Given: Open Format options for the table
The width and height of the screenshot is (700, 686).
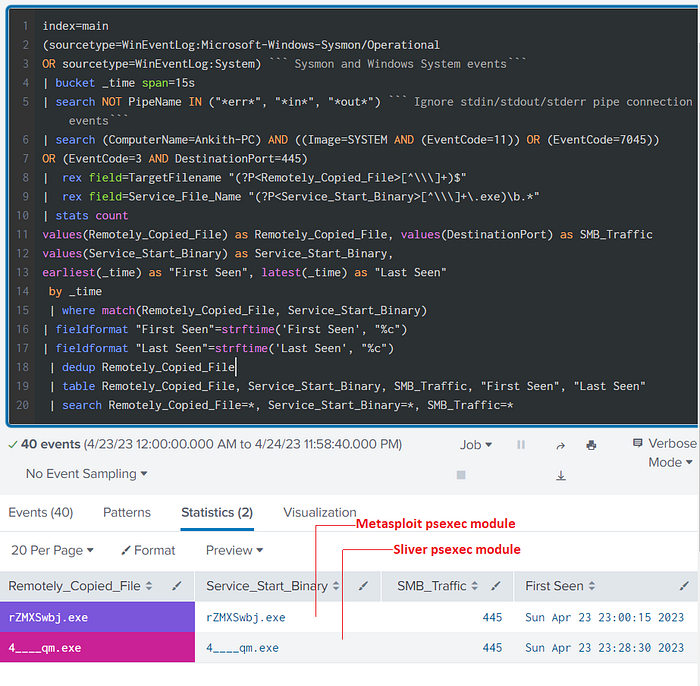Looking at the screenshot, I should click(148, 550).
